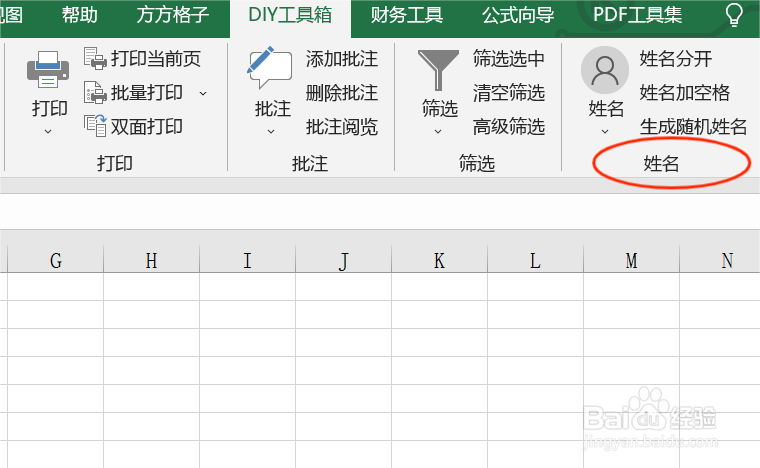The image size is (760, 468).
Task: Select column H header
Action: pyautogui.click(x=151, y=261)
